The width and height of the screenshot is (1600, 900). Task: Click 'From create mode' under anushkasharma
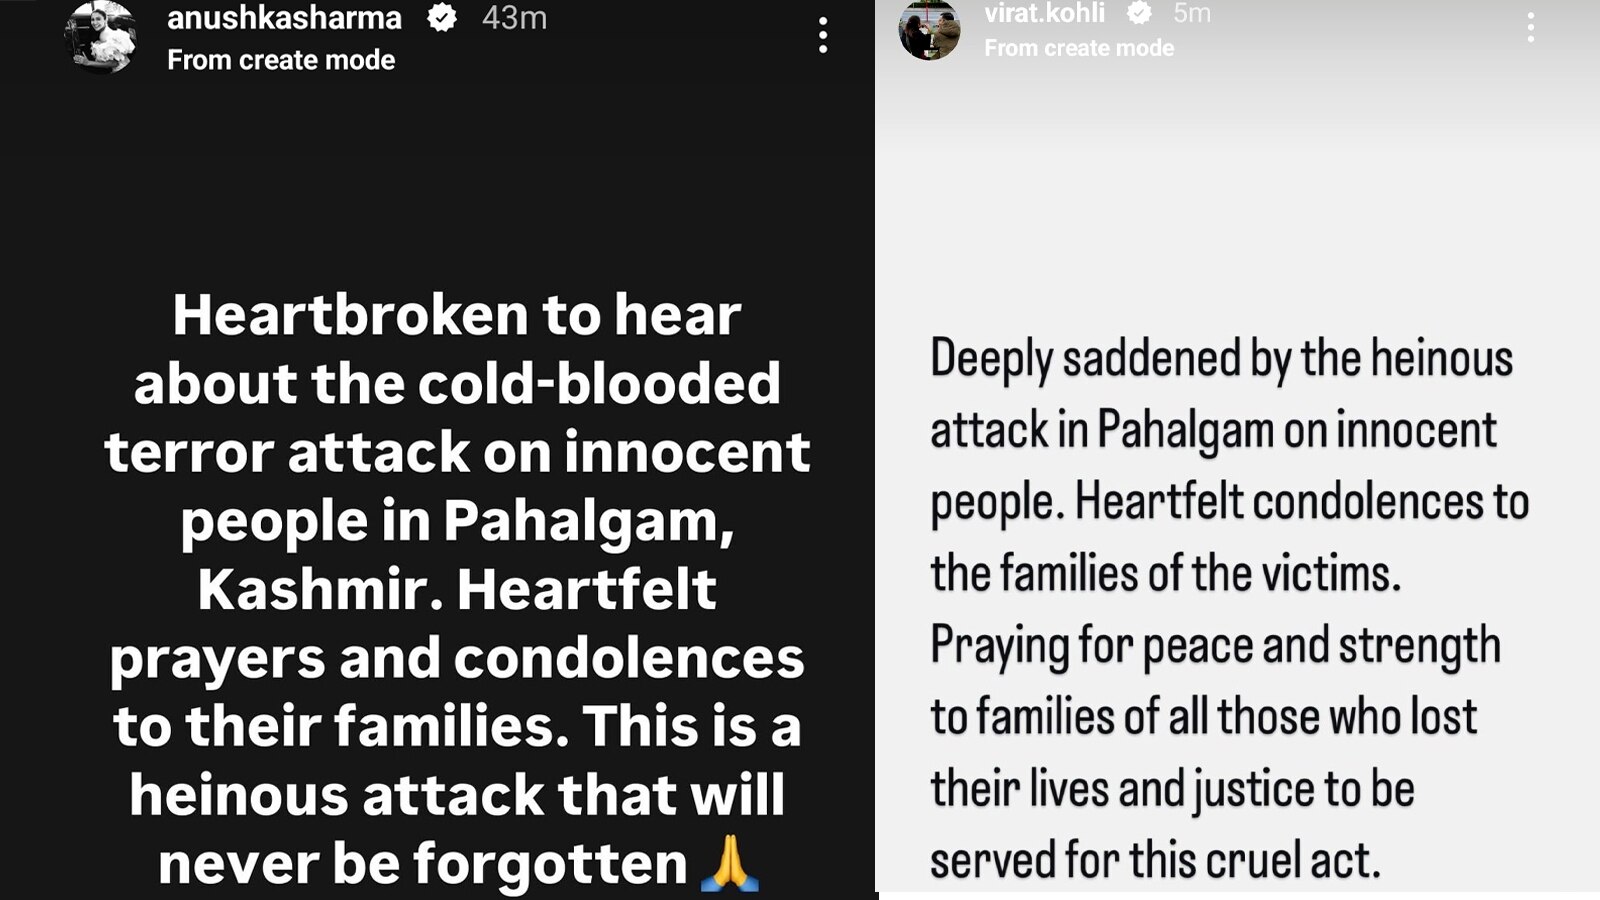281,60
